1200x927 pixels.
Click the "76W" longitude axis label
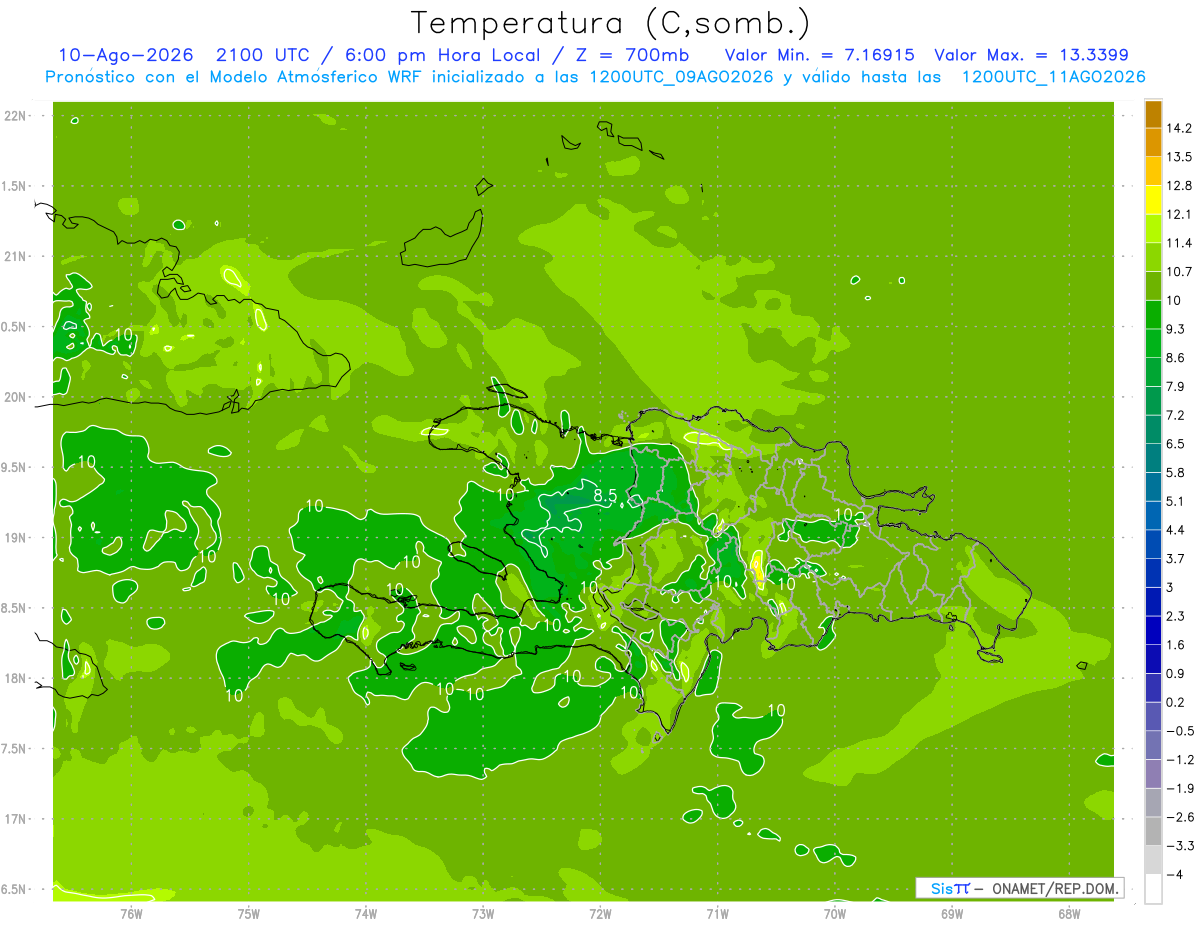131,914
